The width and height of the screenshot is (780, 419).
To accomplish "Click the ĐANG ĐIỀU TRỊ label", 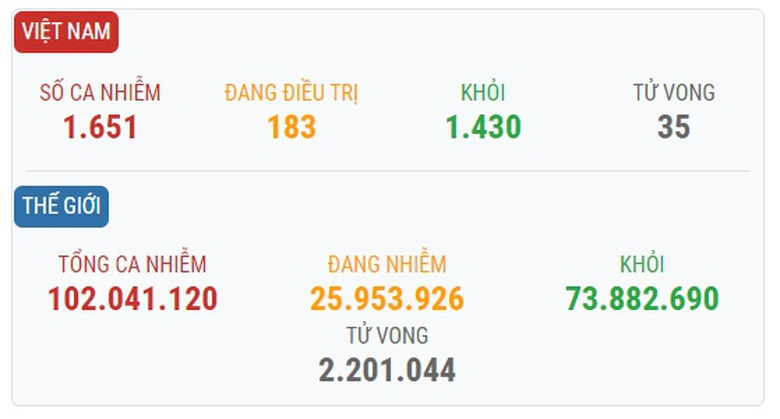I will coord(291,93).
